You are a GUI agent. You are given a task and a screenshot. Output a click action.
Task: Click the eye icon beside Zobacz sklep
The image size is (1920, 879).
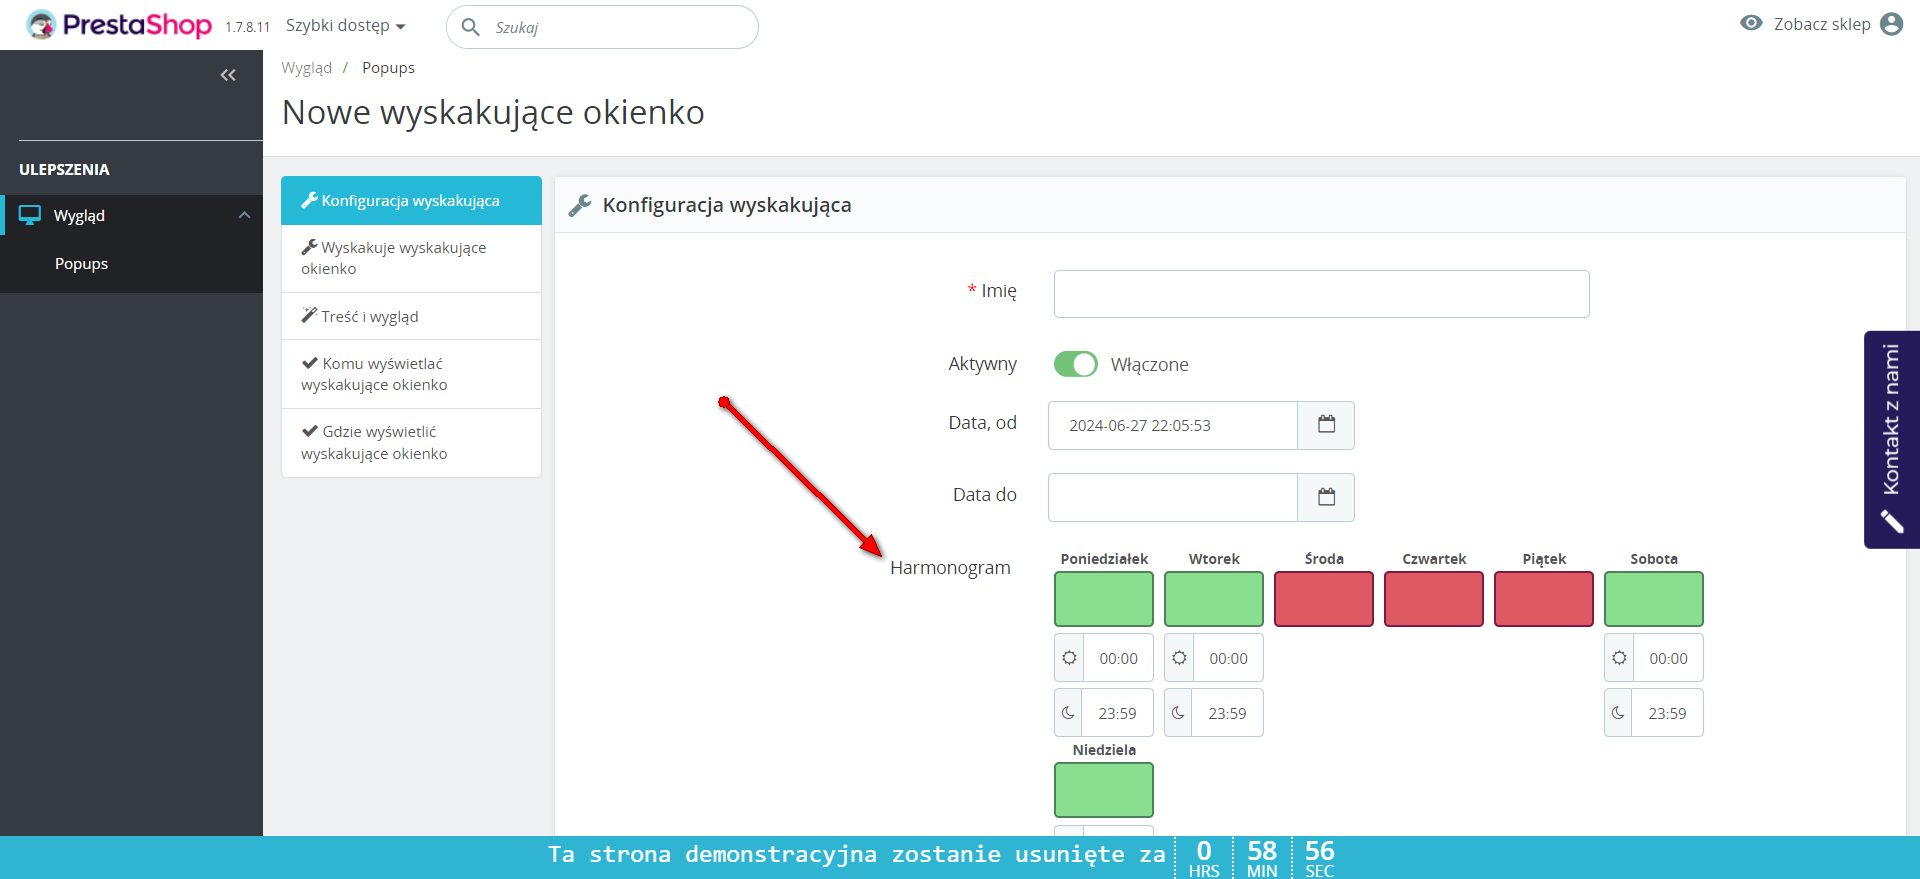pyautogui.click(x=1751, y=23)
